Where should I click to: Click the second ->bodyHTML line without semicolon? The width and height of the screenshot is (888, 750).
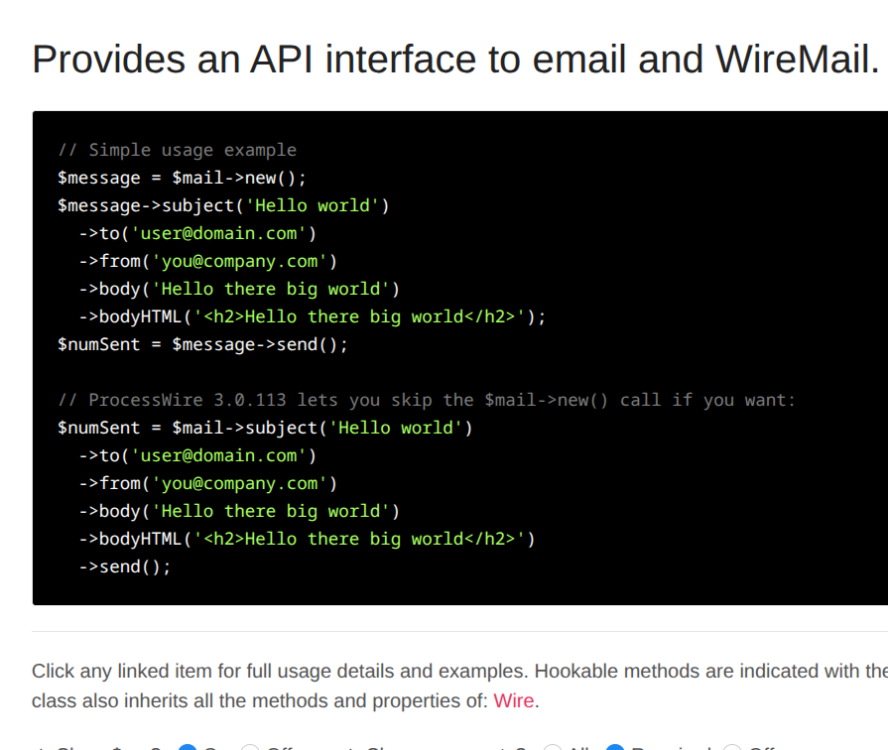(307, 539)
